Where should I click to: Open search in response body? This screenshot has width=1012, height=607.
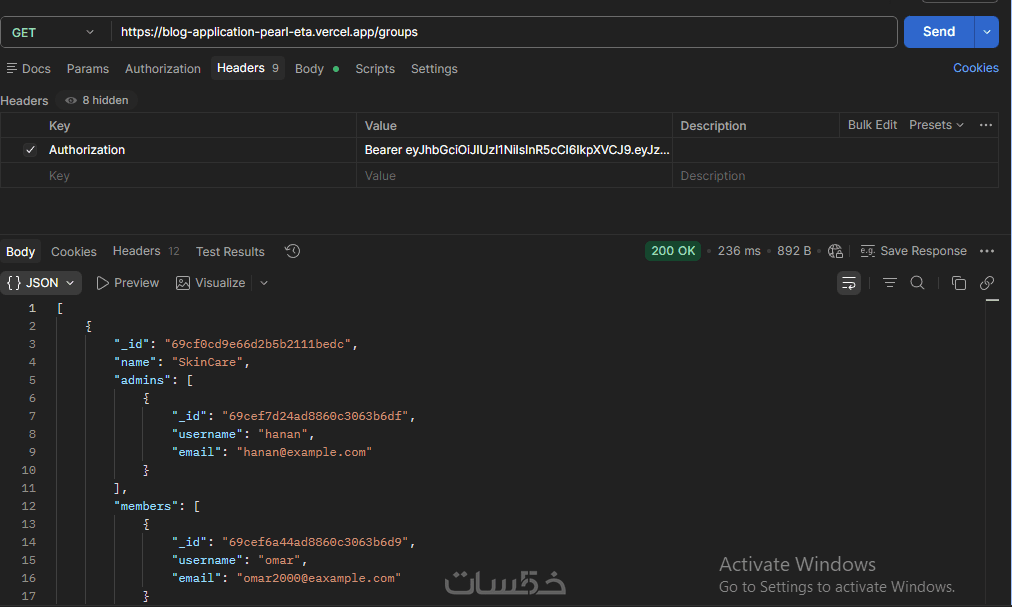click(917, 283)
